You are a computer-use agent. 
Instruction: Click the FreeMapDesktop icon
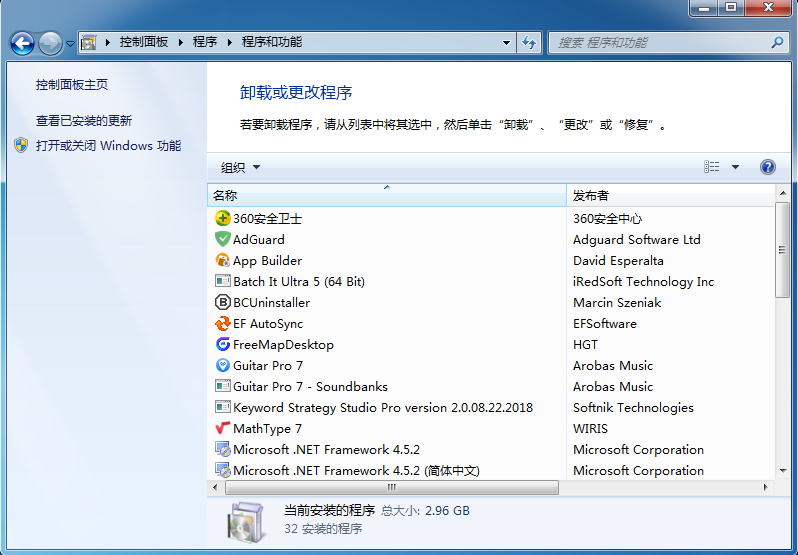(x=222, y=344)
